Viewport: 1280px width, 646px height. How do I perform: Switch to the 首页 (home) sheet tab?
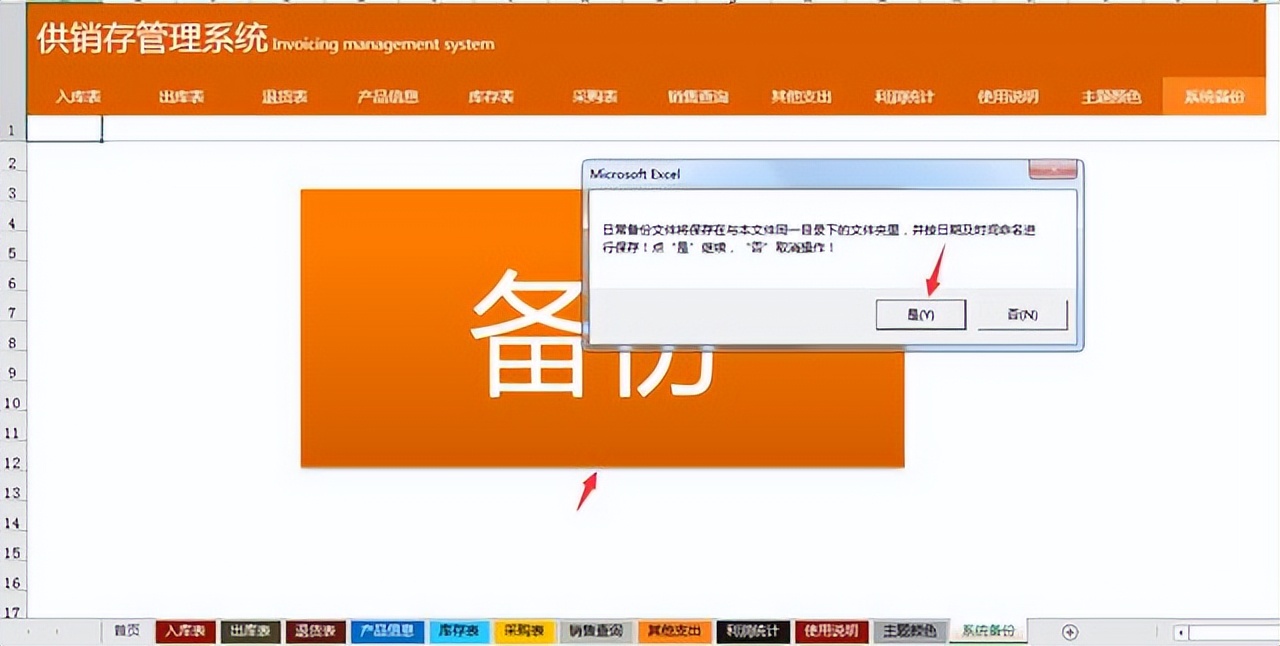(124, 631)
